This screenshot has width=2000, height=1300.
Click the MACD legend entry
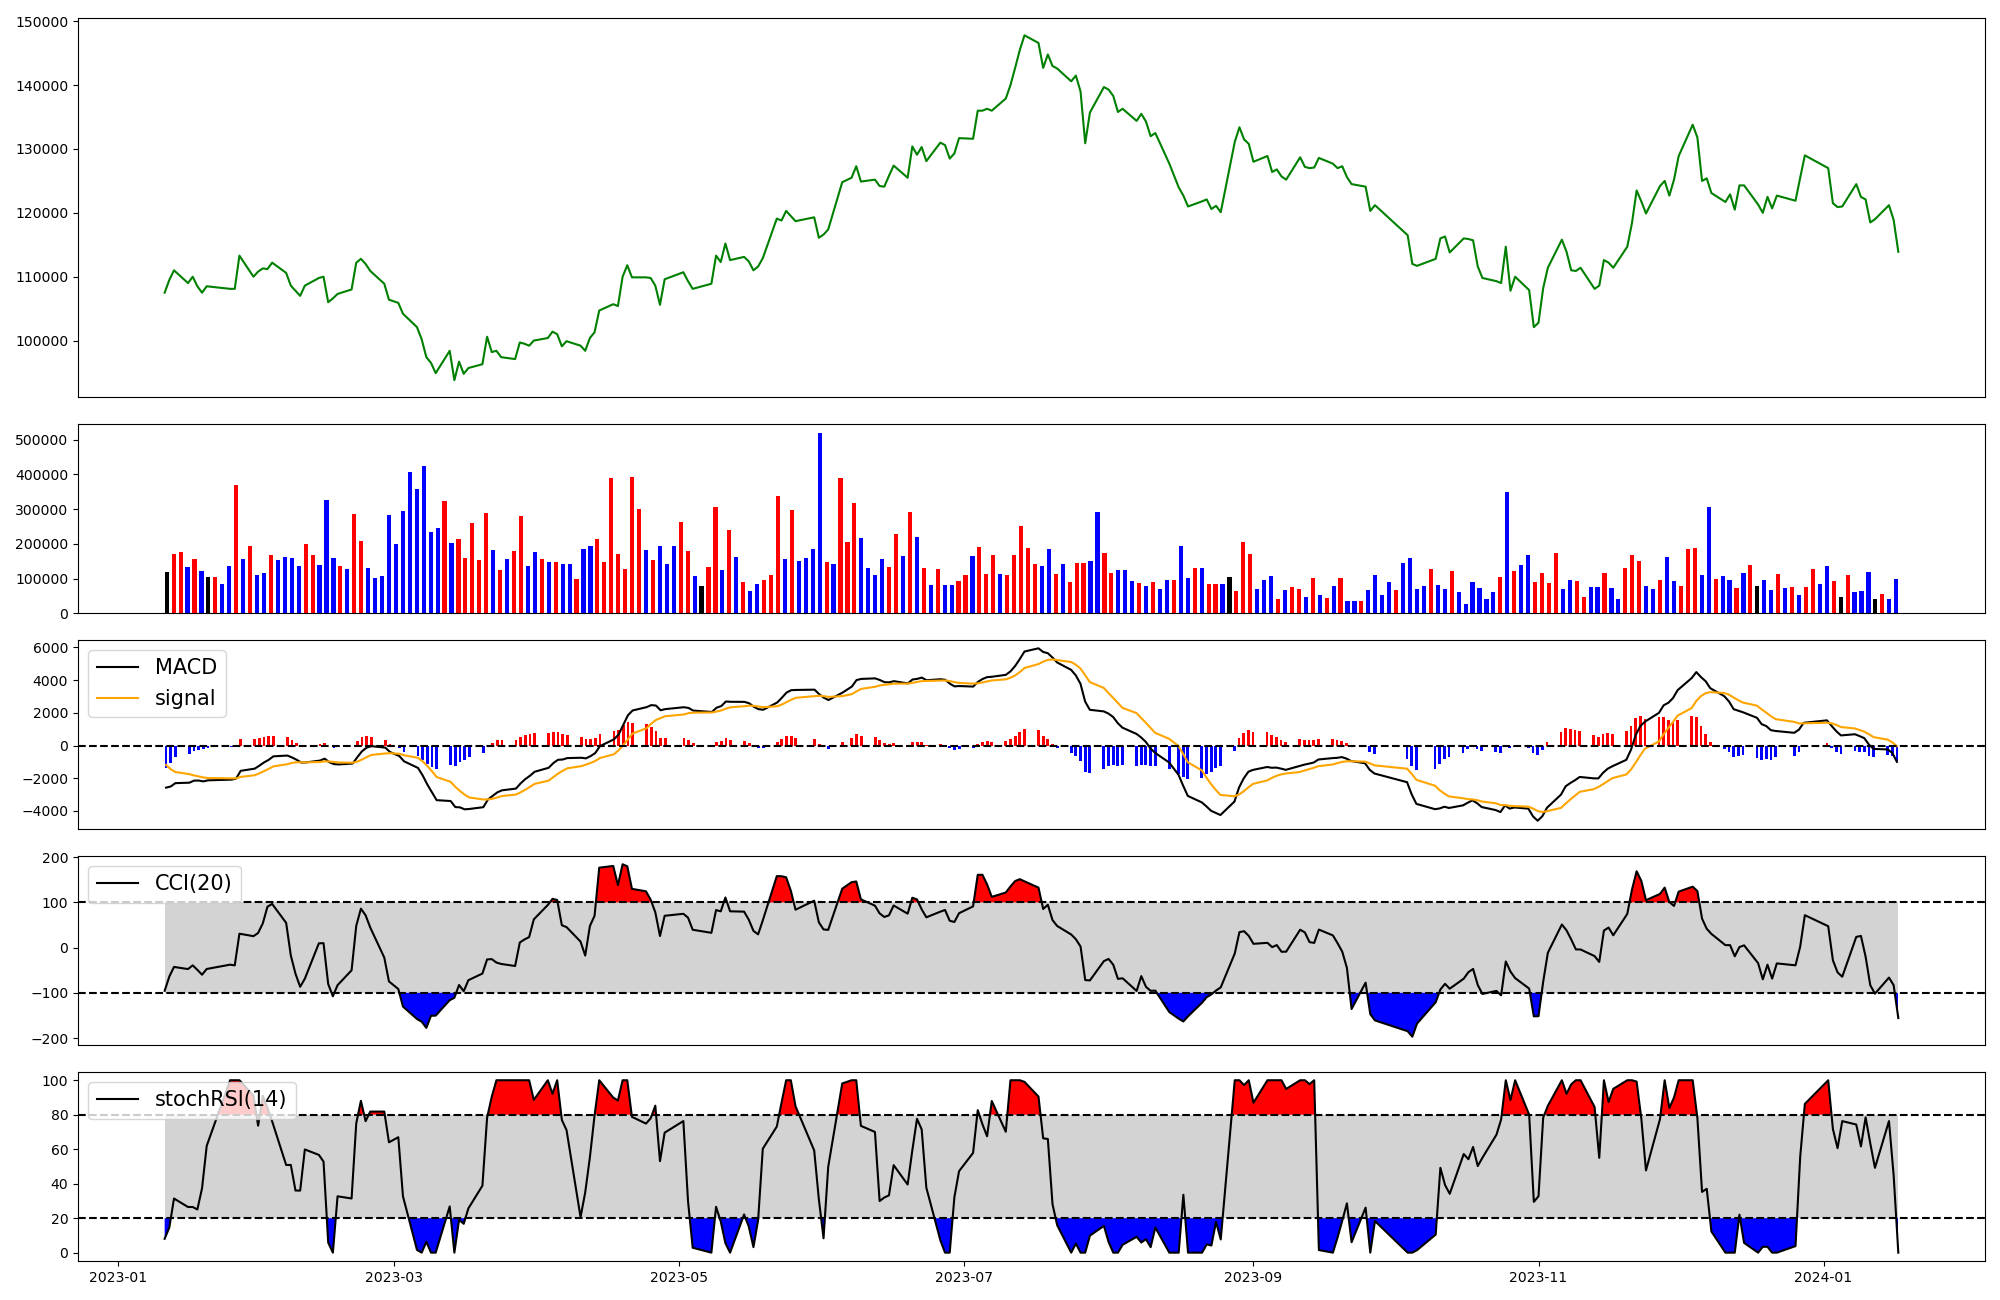pos(185,667)
